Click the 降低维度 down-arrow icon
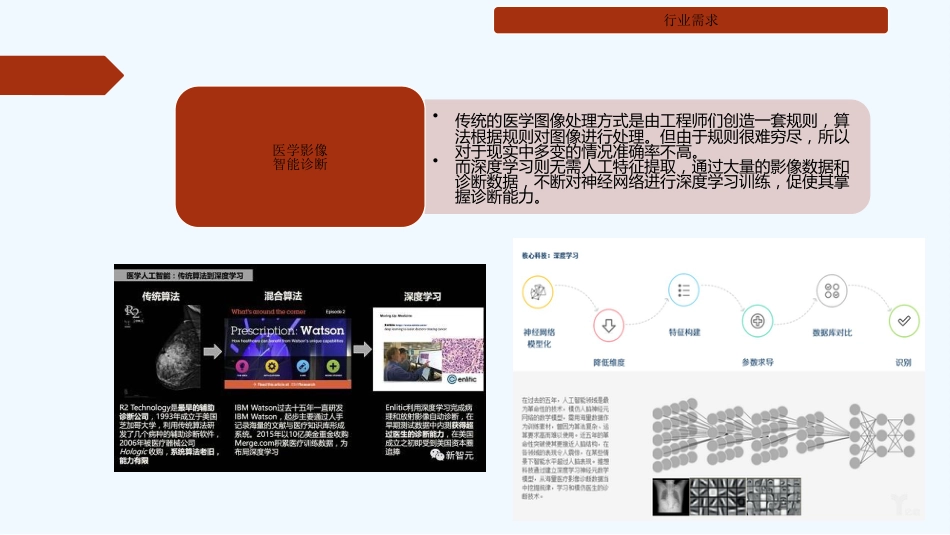Screen dimensions: 950x535 coord(609,325)
